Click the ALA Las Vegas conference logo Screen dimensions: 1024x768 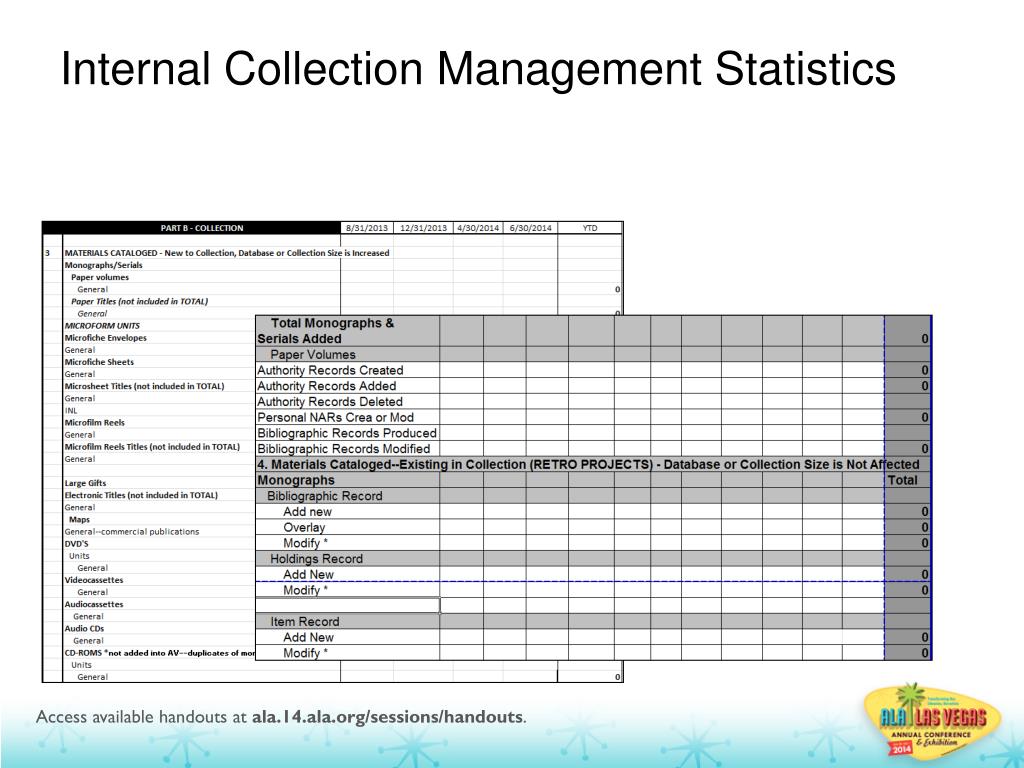pyautogui.click(x=932, y=723)
